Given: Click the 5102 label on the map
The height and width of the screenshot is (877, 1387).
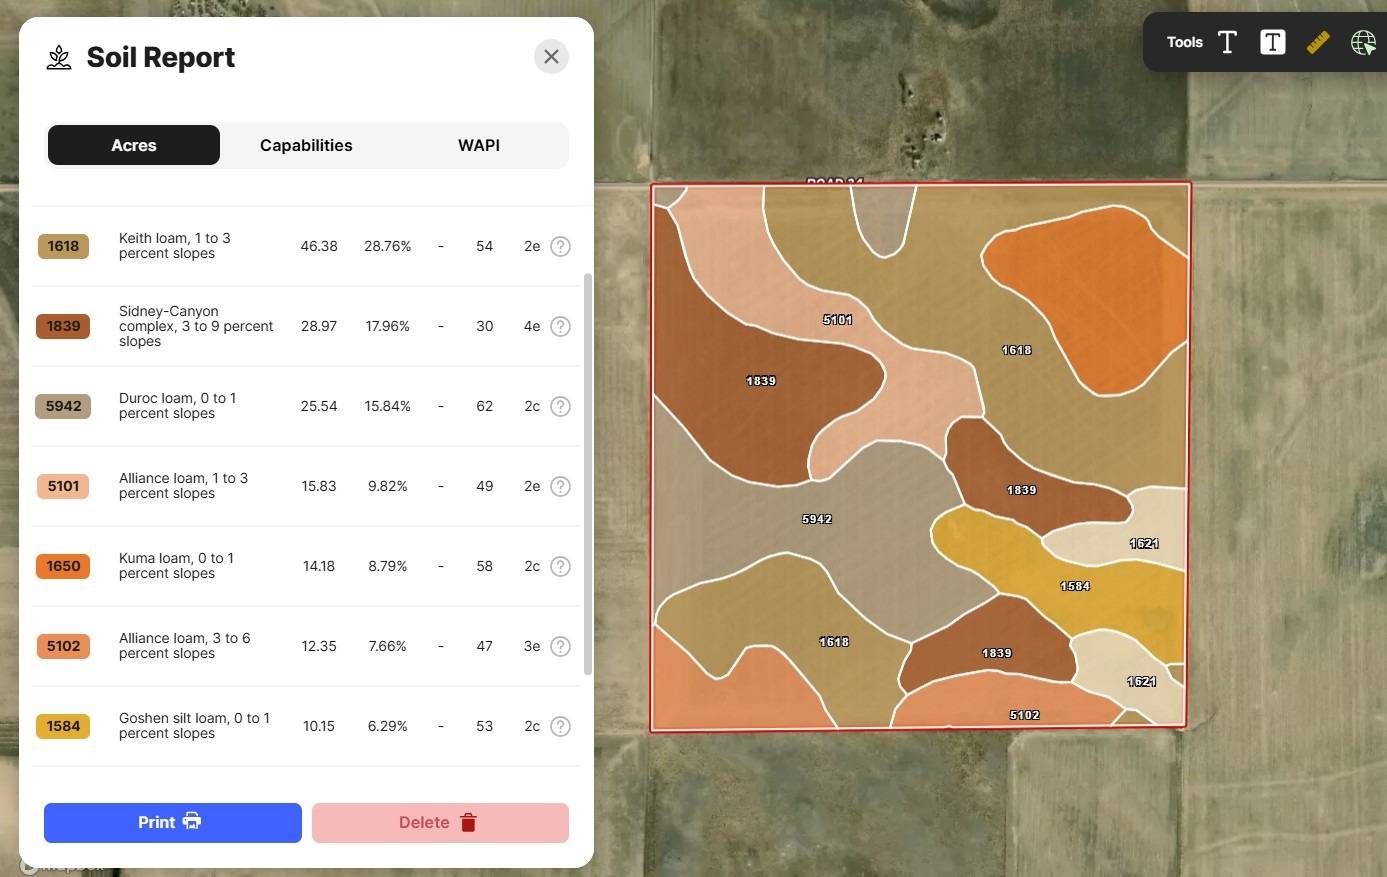Looking at the screenshot, I should coord(1025,715).
